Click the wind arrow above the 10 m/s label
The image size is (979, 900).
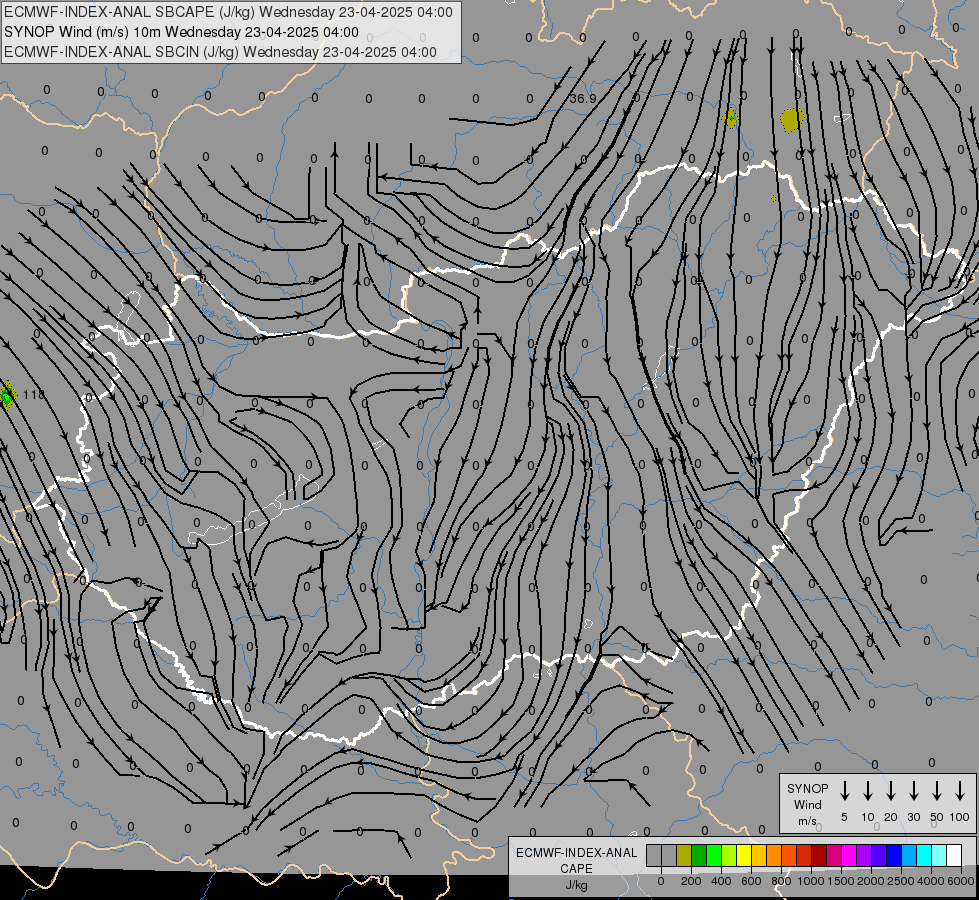coord(867,791)
